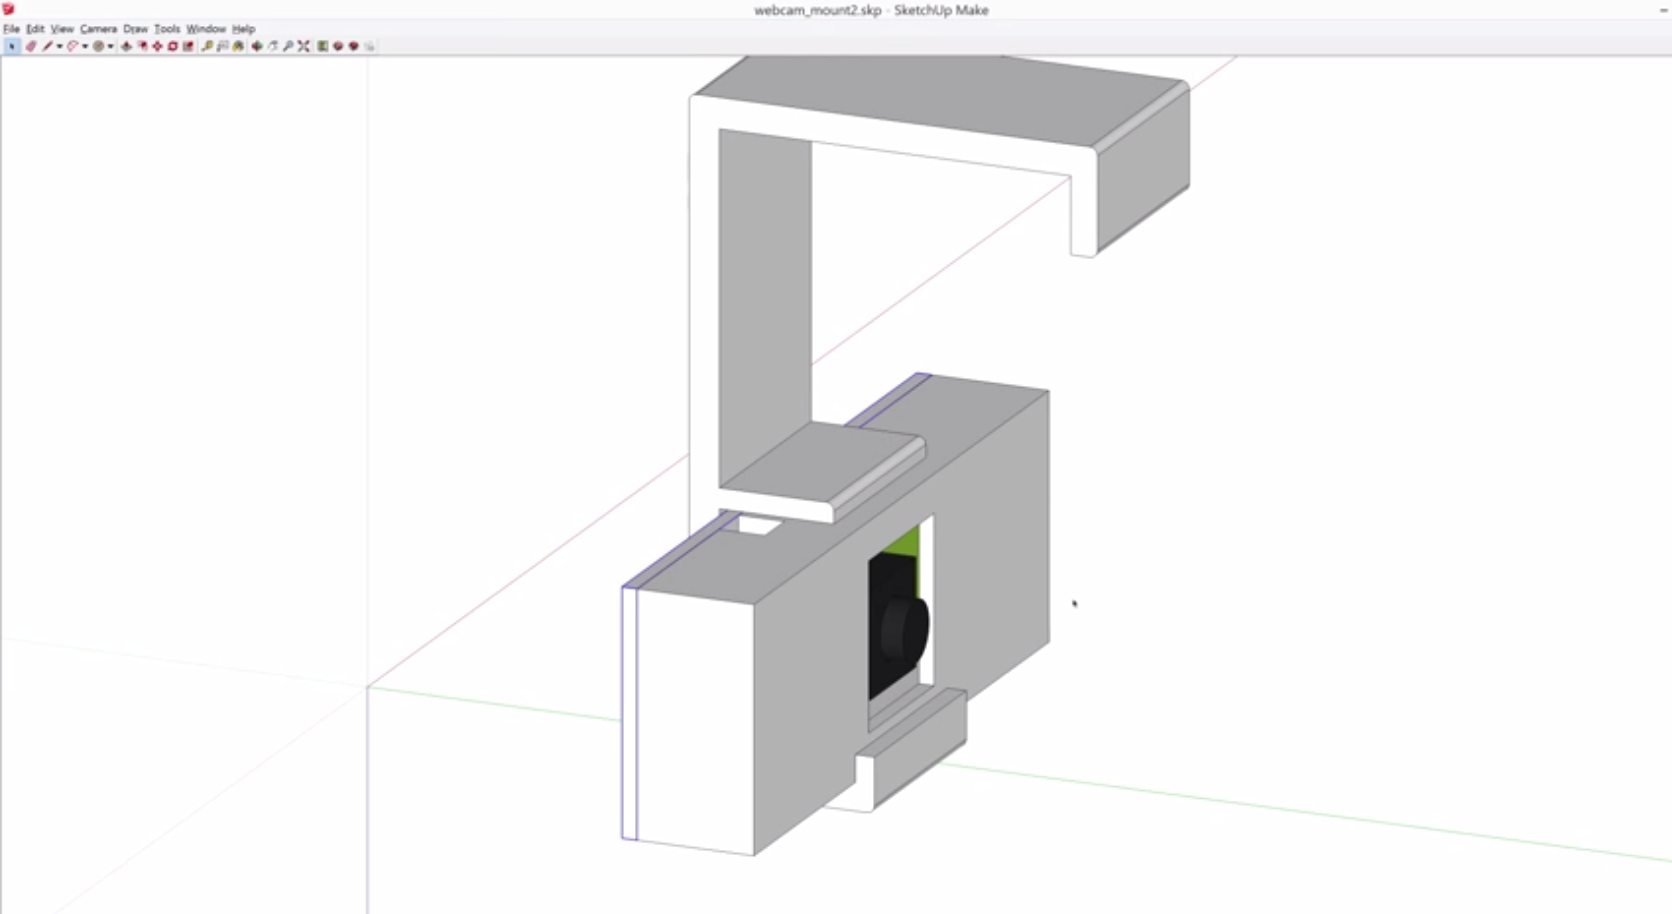
Task: Activate the Eraser tool
Action: click(x=31, y=46)
